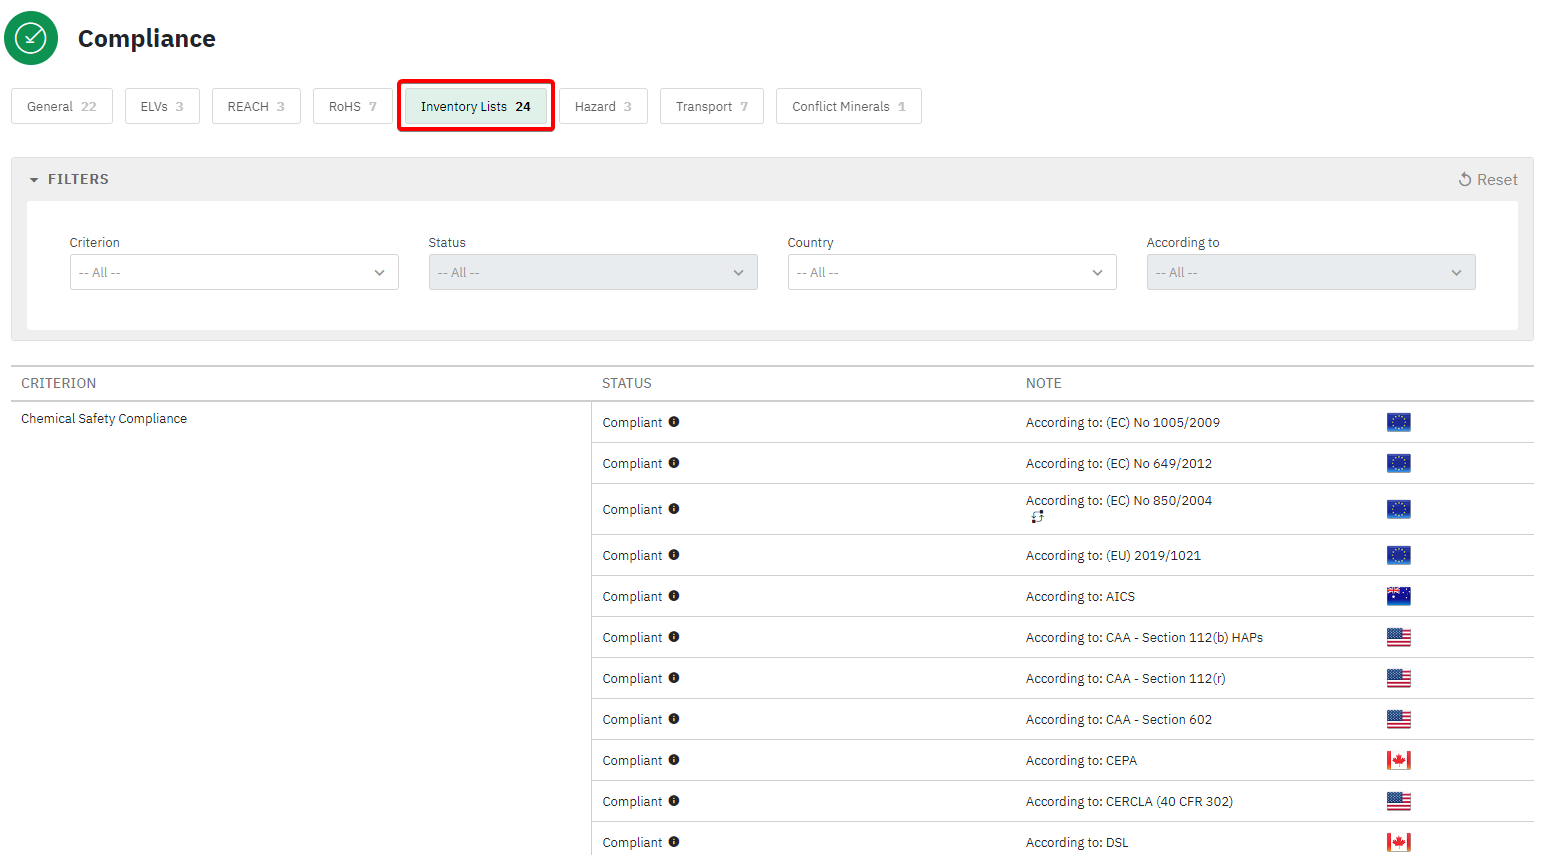The height and width of the screenshot is (855, 1548).
Task: Click info icon on CERCLA (40 CFR 302) row
Action: click(674, 801)
